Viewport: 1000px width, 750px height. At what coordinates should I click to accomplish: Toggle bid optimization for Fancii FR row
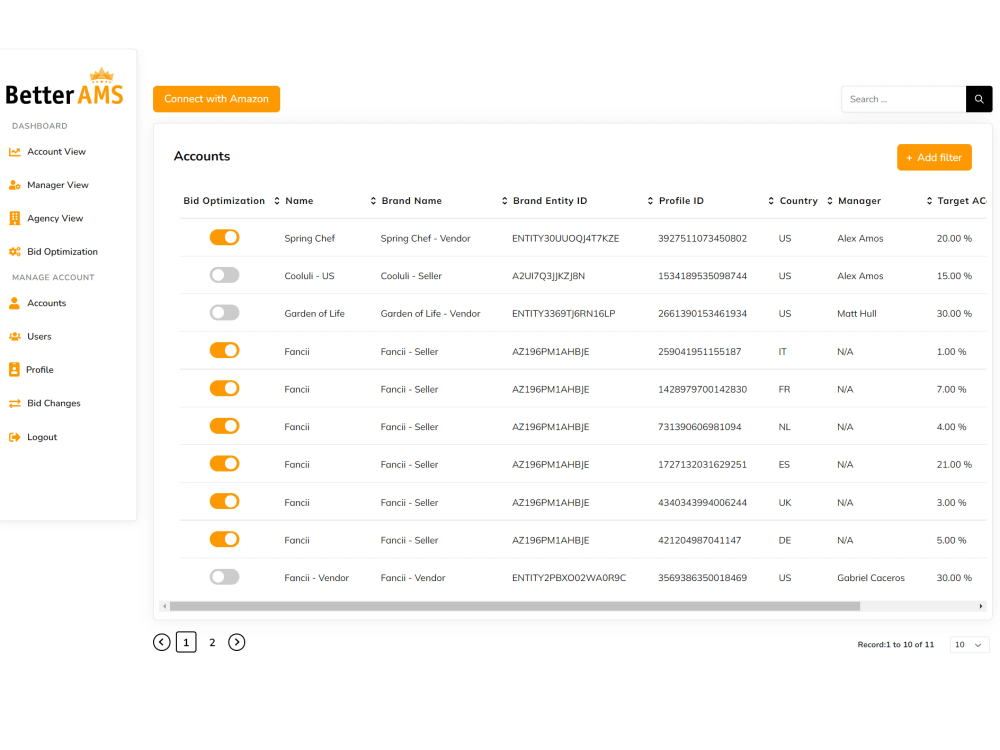coord(224,388)
